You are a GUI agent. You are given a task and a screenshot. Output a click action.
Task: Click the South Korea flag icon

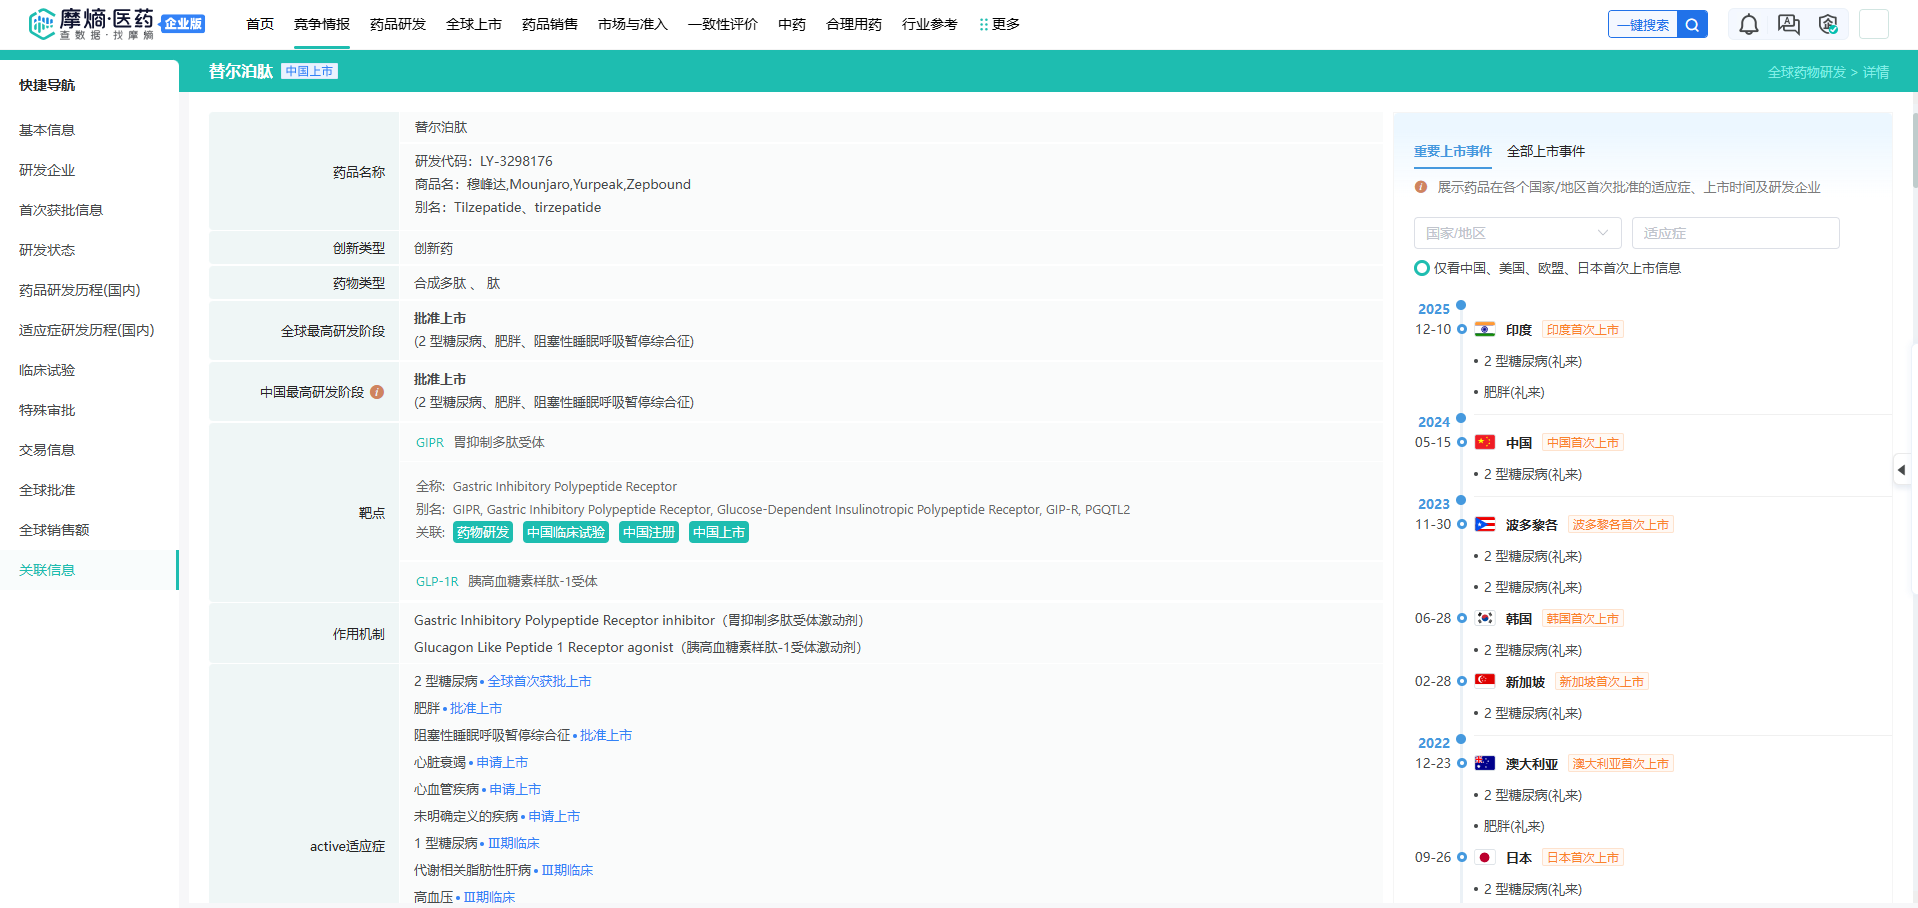coord(1485,618)
